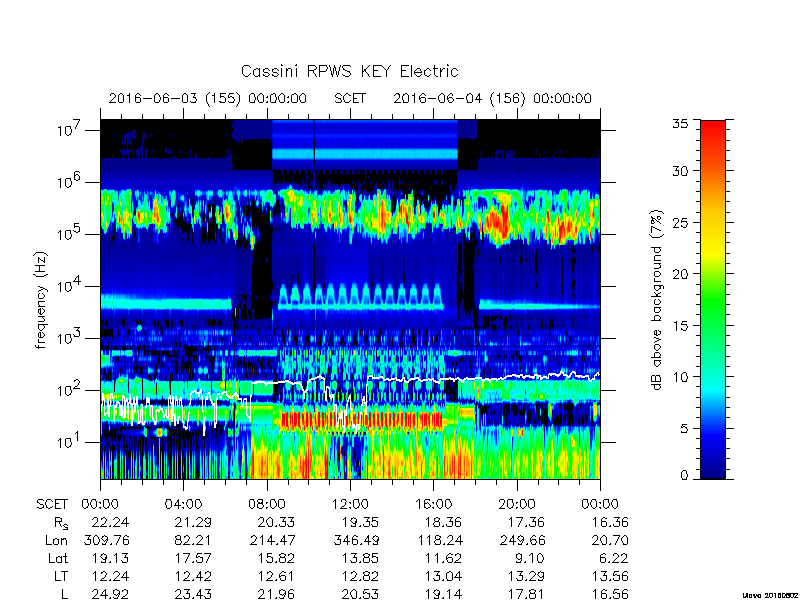This screenshot has height=600, width=800.
Task: Click the Lat value 6.22
Action: coord(614,558)
